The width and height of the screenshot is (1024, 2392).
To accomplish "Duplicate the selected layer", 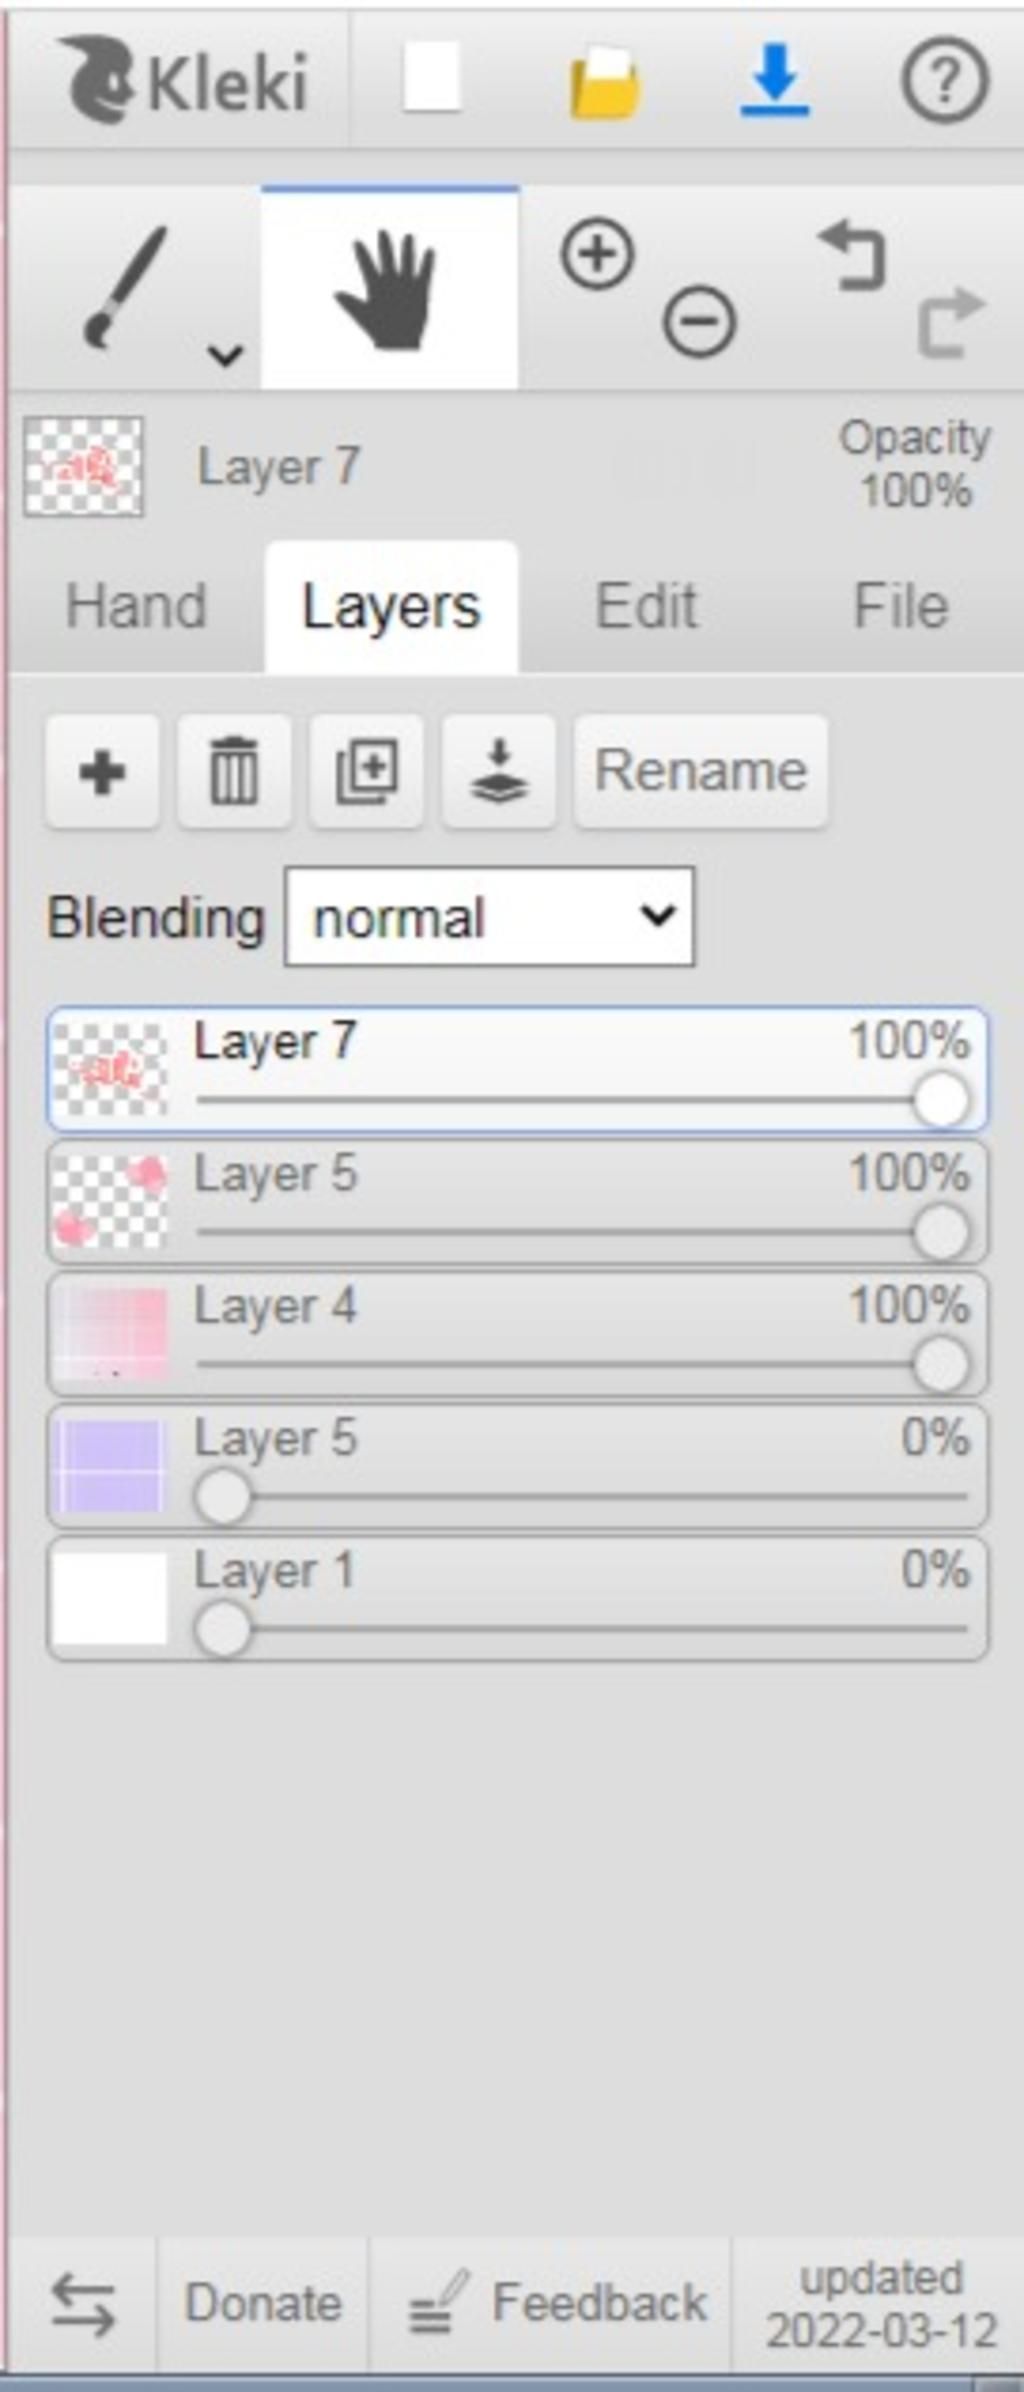I will pyautogui.click(x=366, y=772).
